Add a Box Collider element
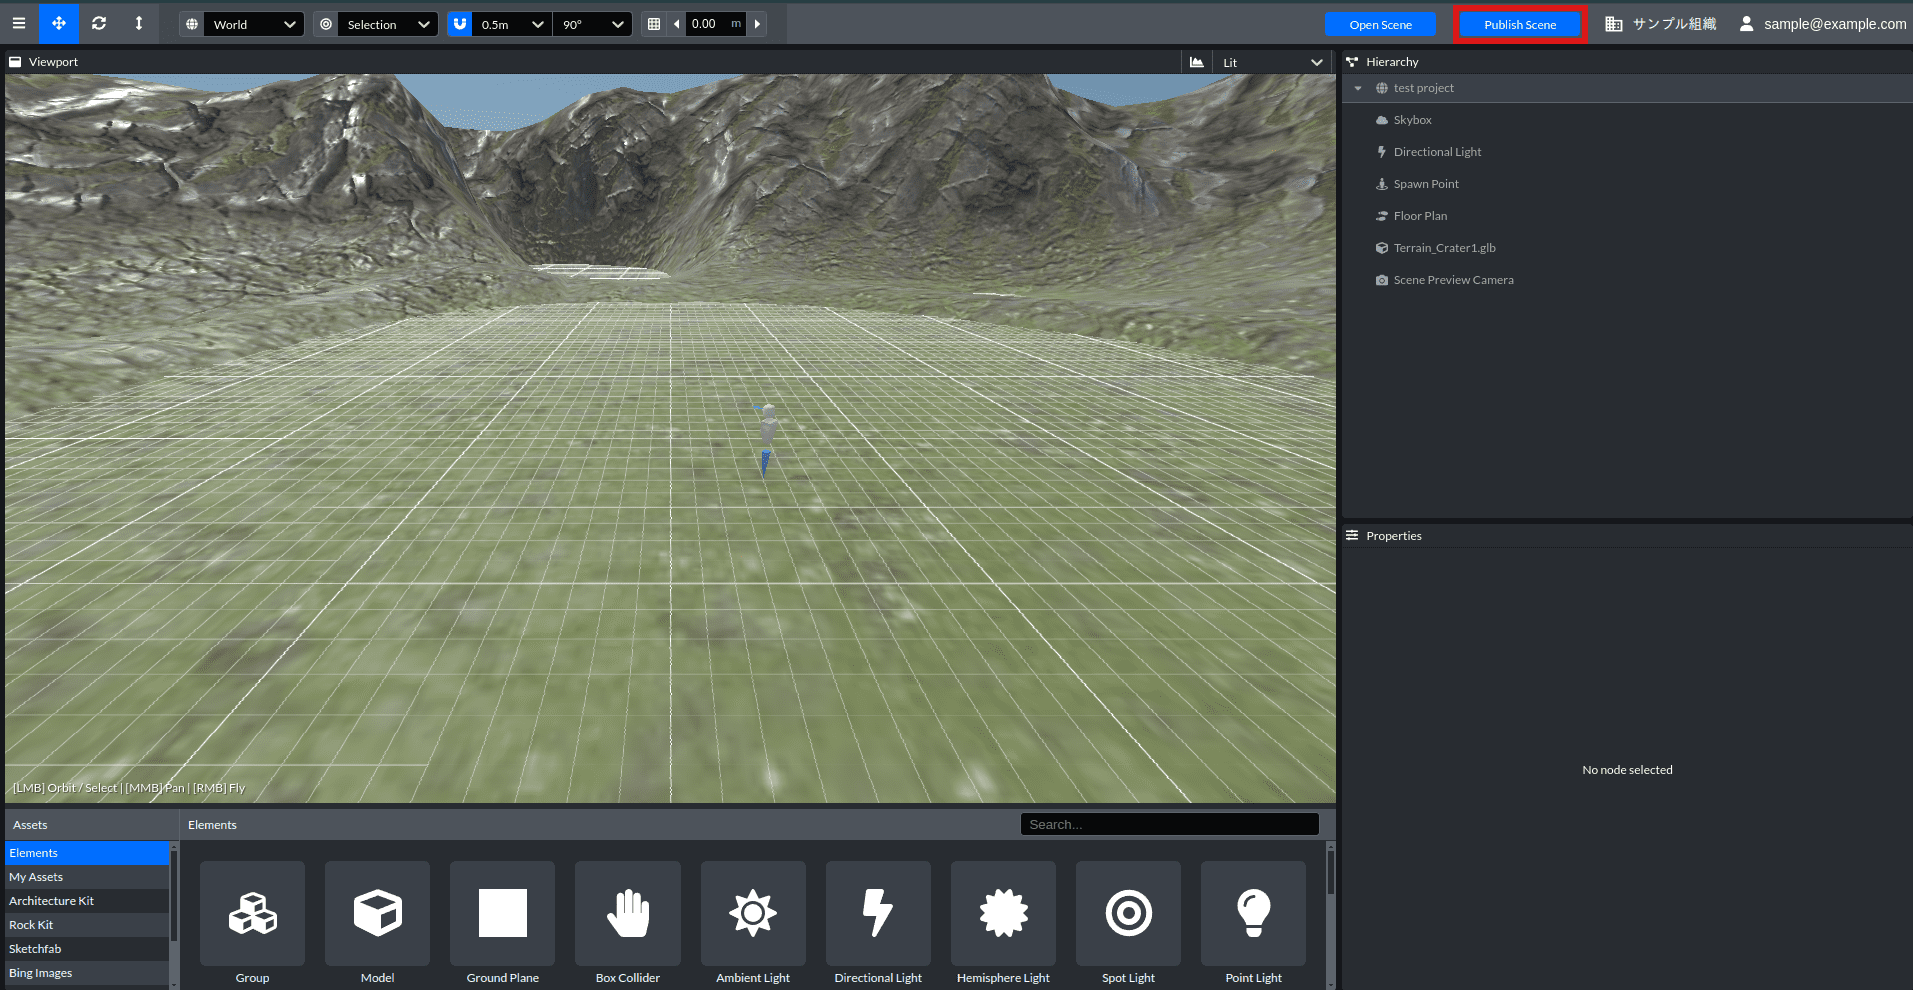The image size is (1913, 990). 627,913
